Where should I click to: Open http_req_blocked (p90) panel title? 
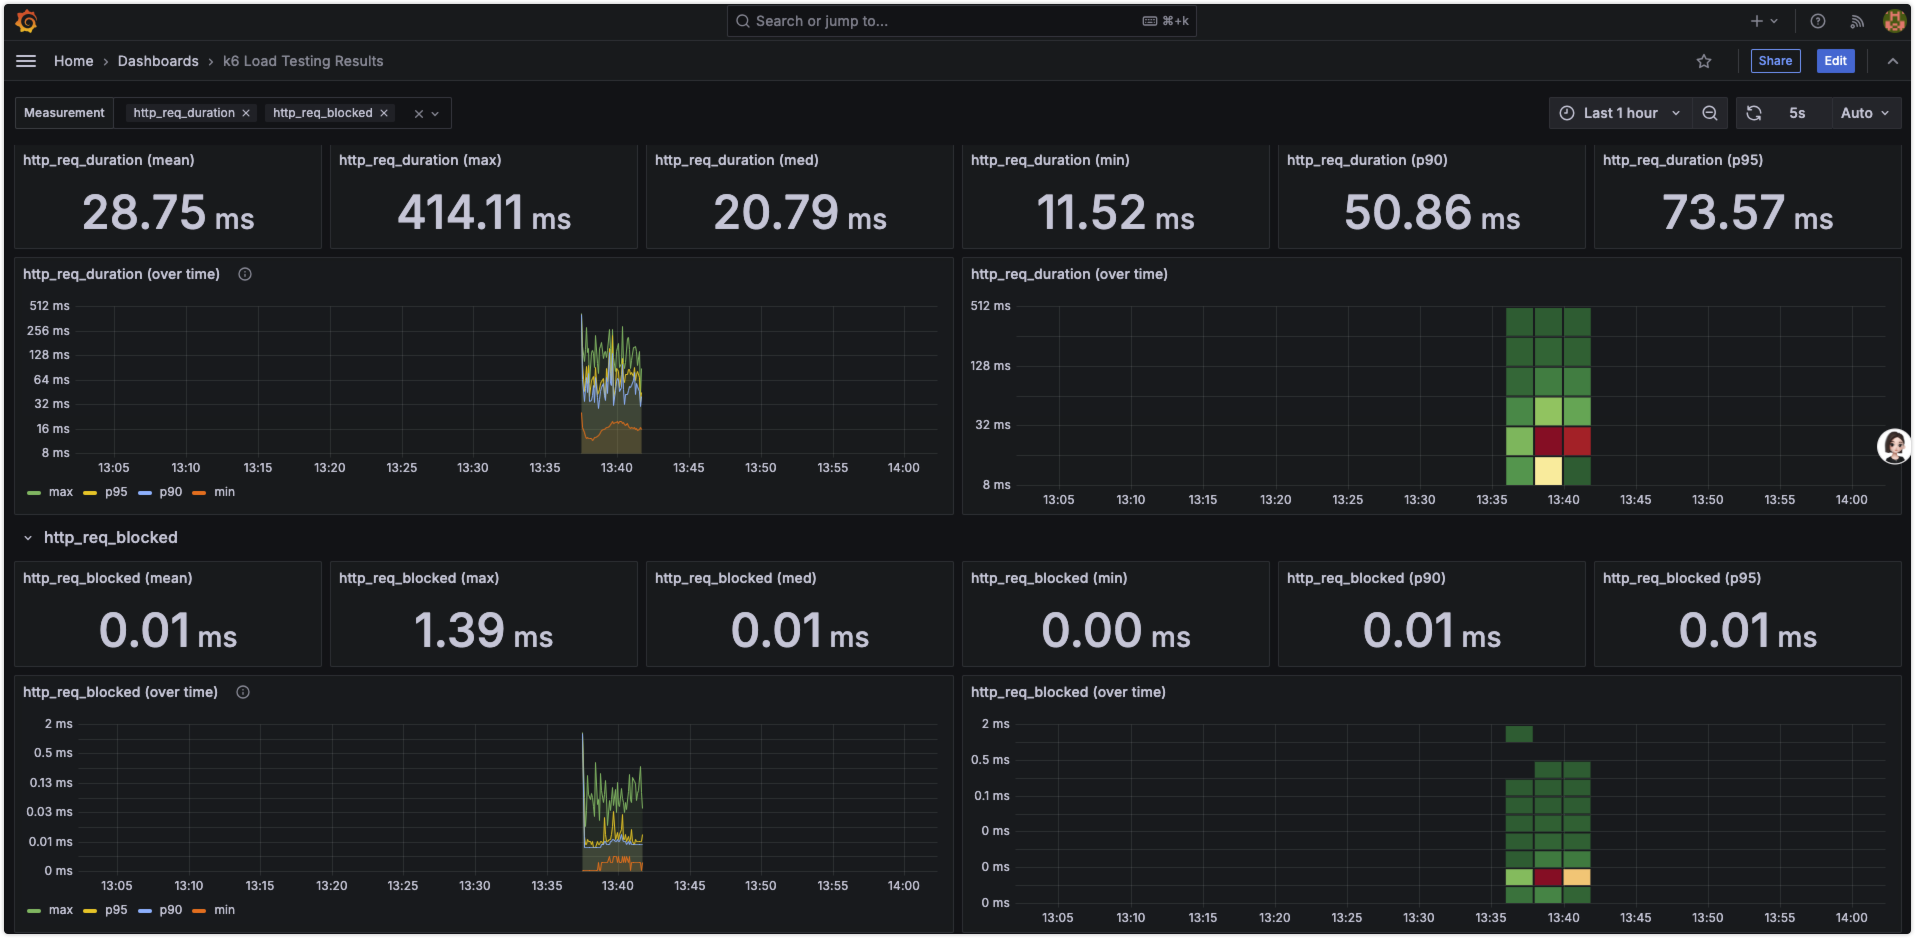pos(1366,578)
